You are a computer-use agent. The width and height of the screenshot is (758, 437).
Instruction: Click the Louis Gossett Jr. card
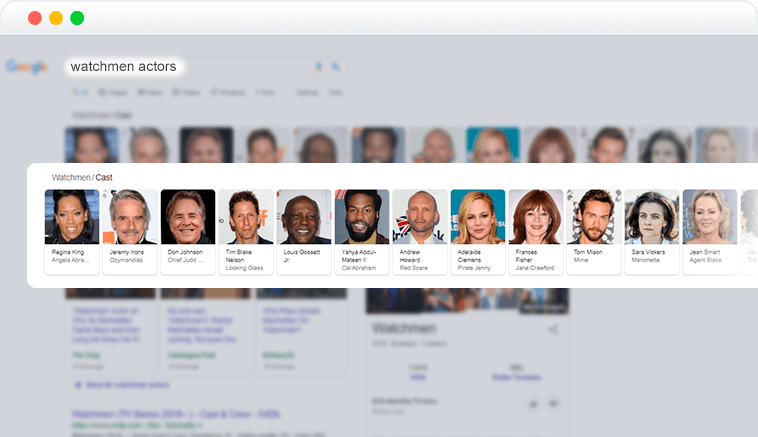tap(304, 232)
